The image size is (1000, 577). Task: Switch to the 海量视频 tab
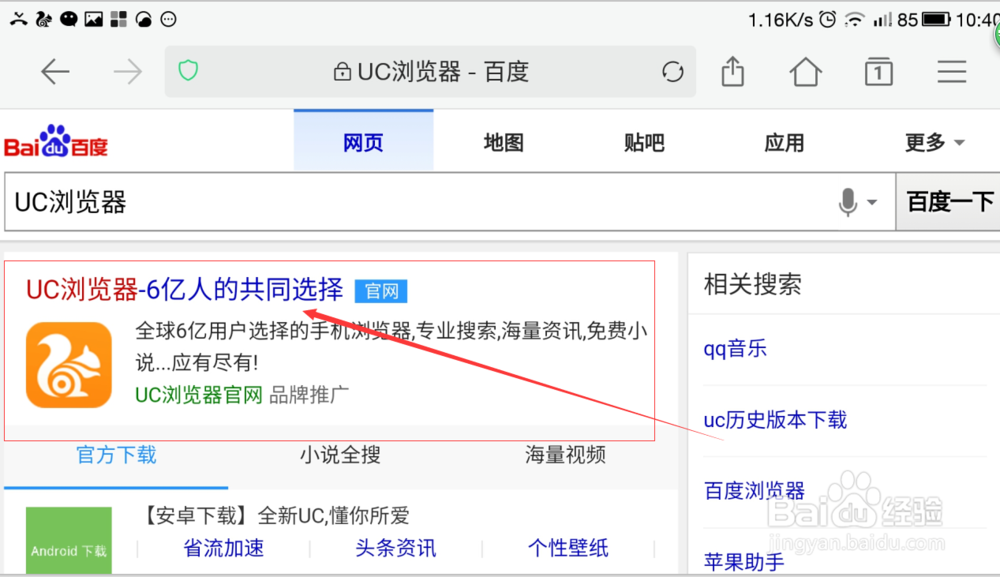click(x=565, y=455)
